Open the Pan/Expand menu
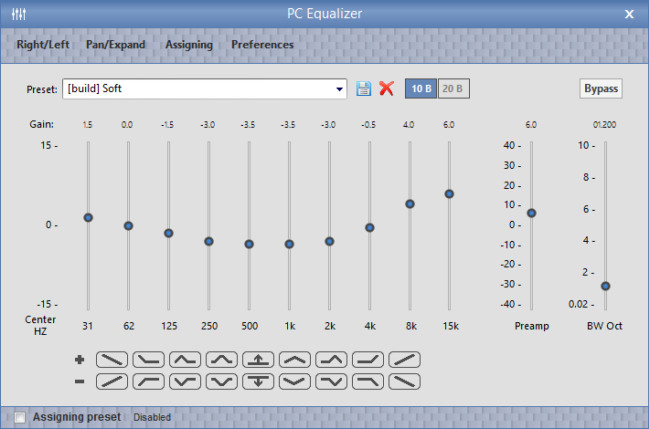 point(115,45)
